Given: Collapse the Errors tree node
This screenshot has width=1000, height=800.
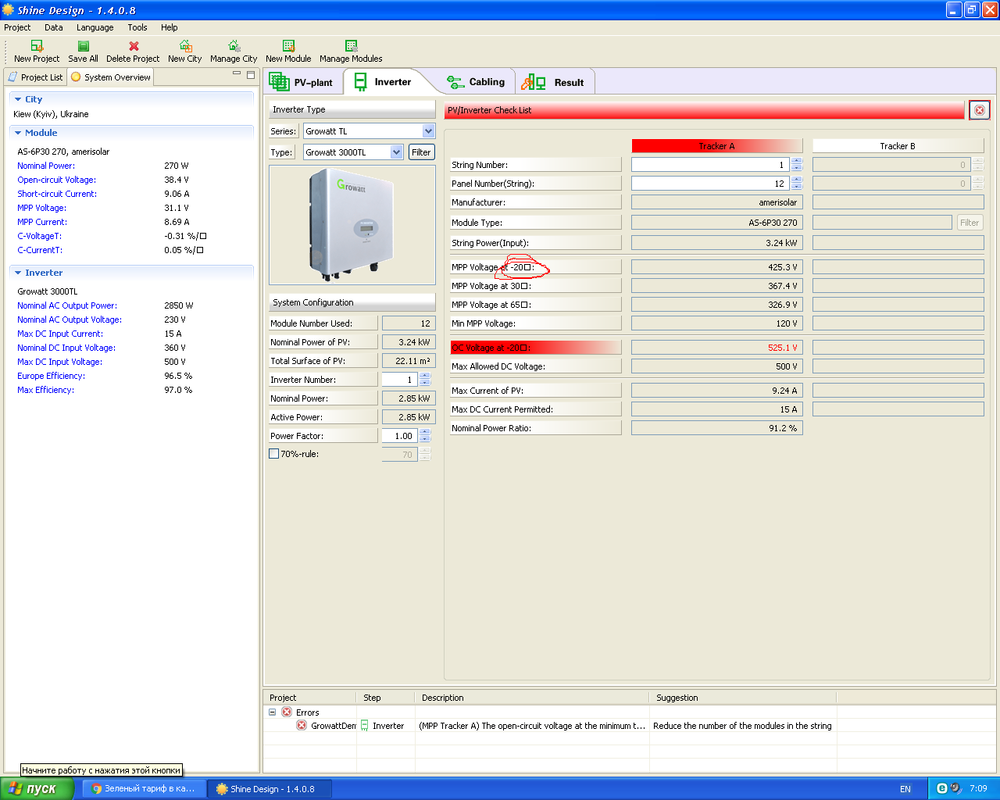Looking at the screenshot, I should tap(272, 712).
